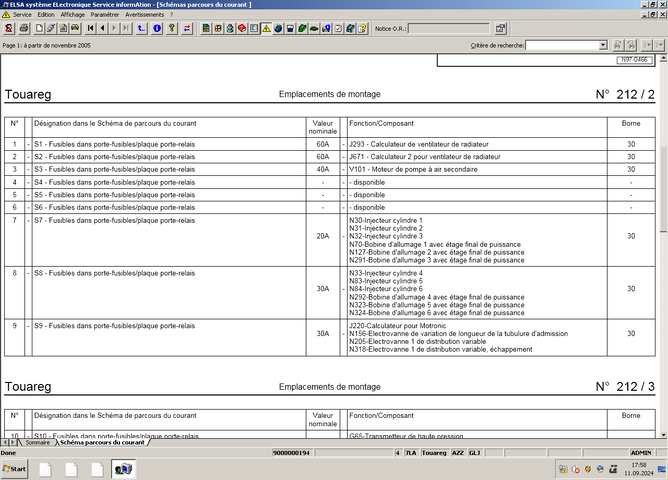Open the Windows Start button
The height and width of the screenshot is (480, 668).
click(x=14, y=469)
